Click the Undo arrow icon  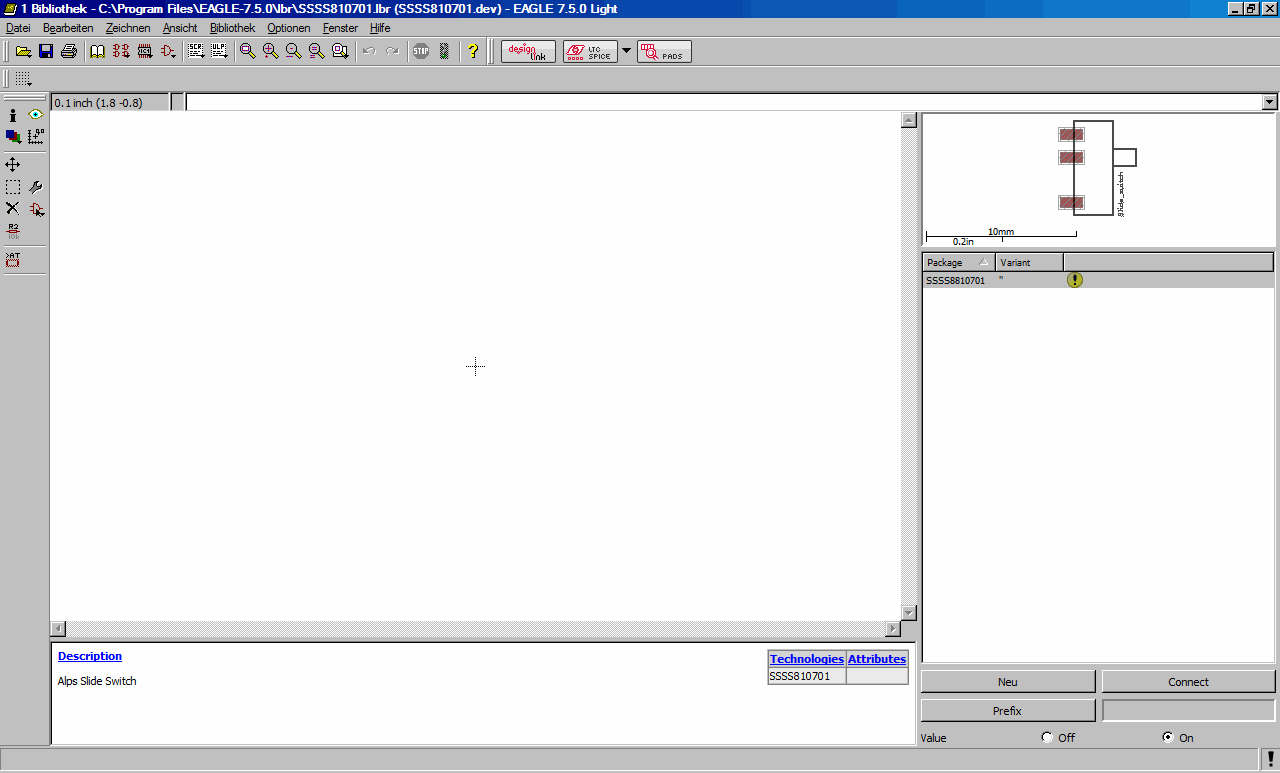point(369,51)
